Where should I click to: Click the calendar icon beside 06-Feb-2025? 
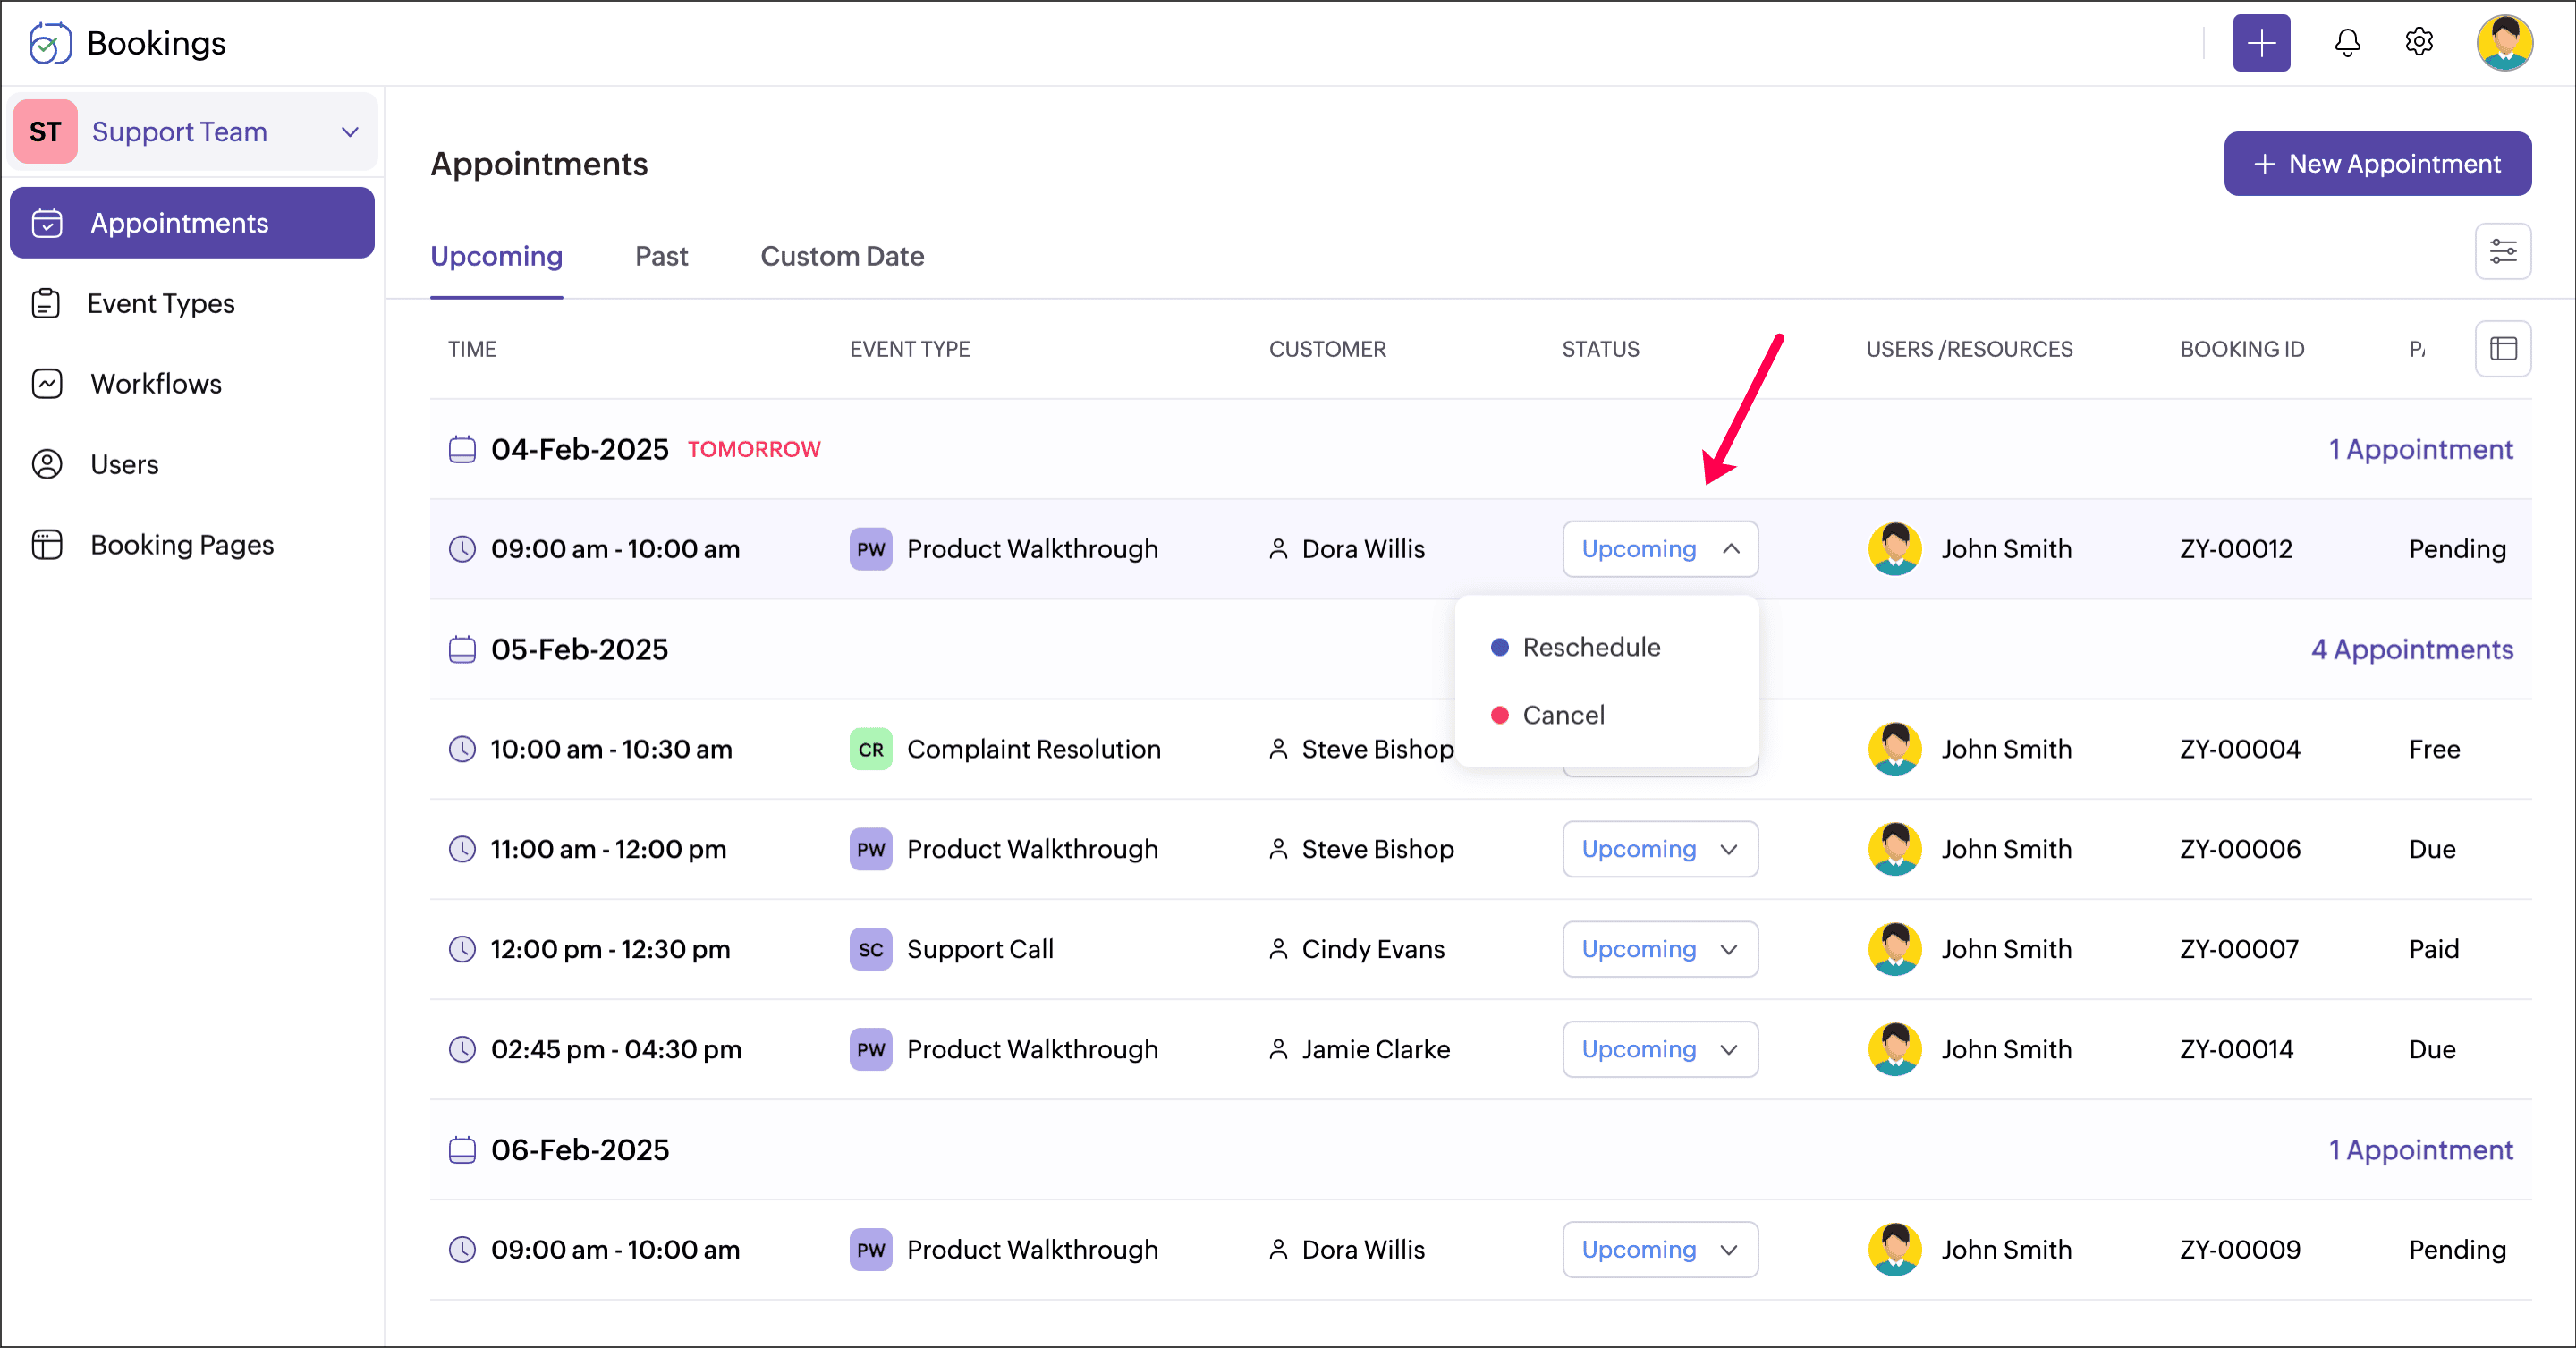pos(462,1149)
